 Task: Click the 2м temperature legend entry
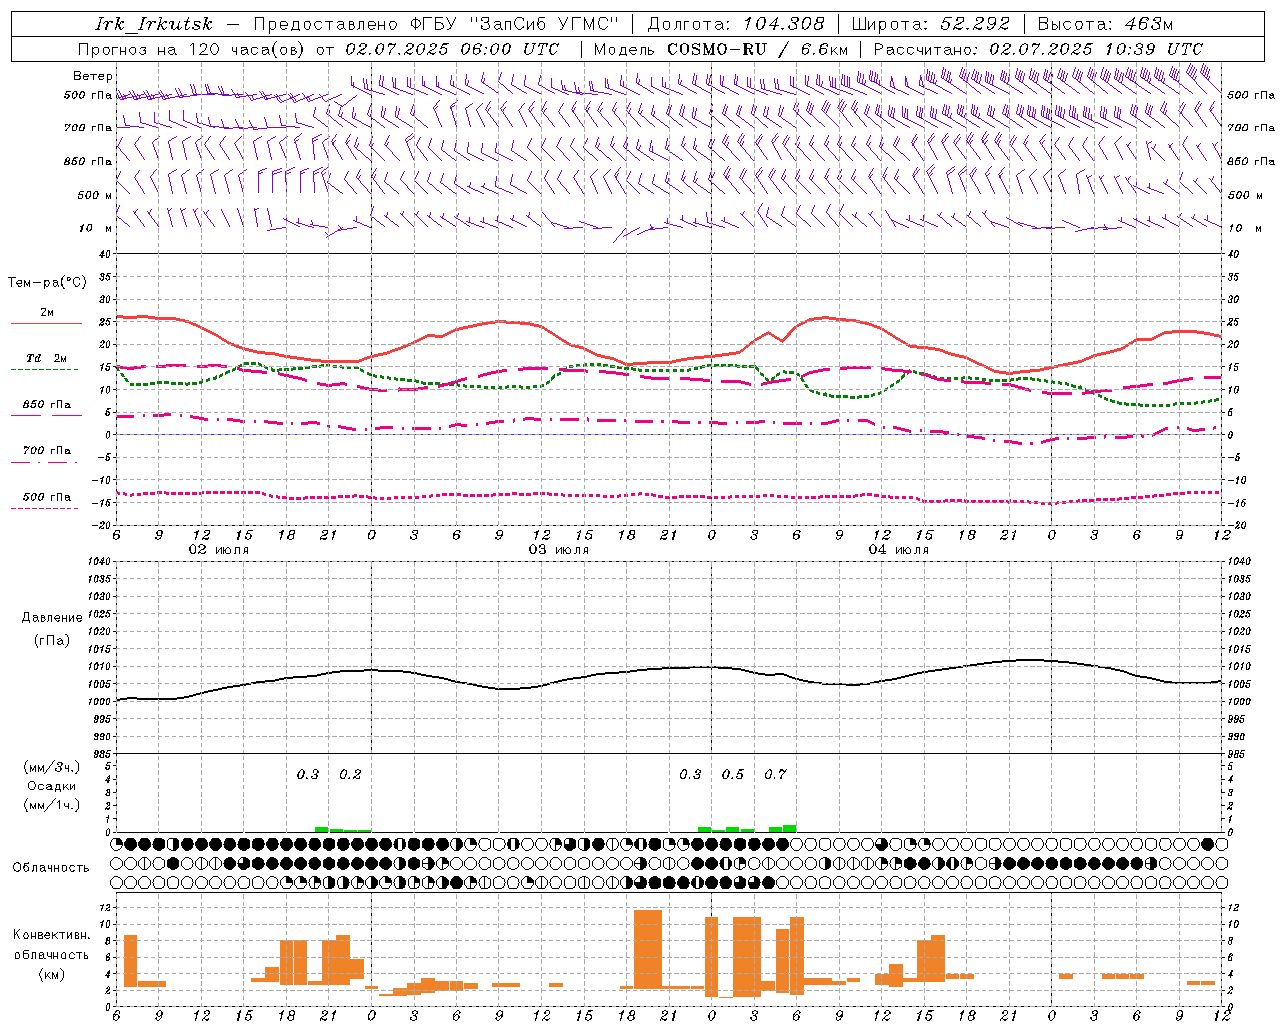pos(47,312)
